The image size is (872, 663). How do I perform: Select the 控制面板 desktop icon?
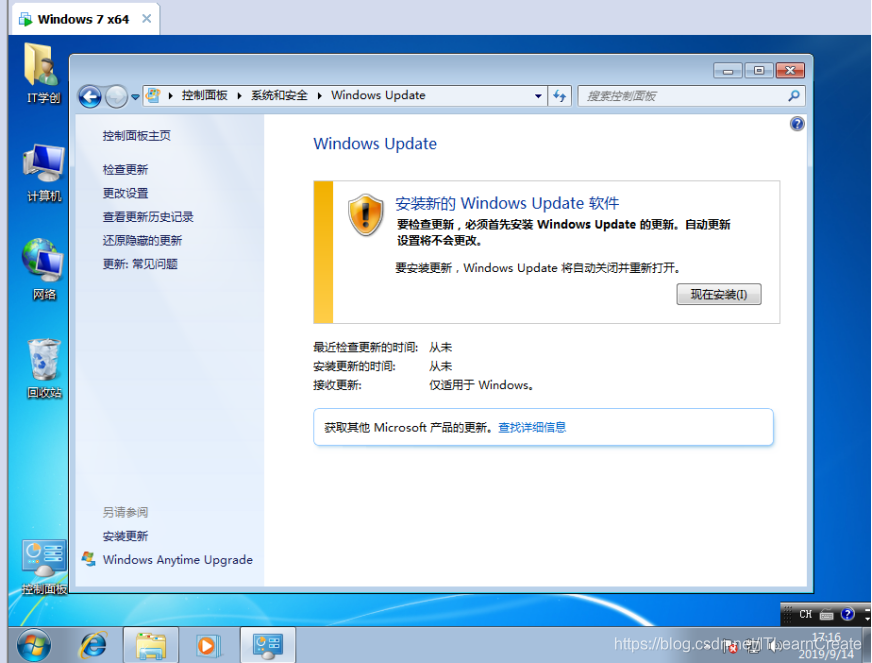click(x=44, y=566)
